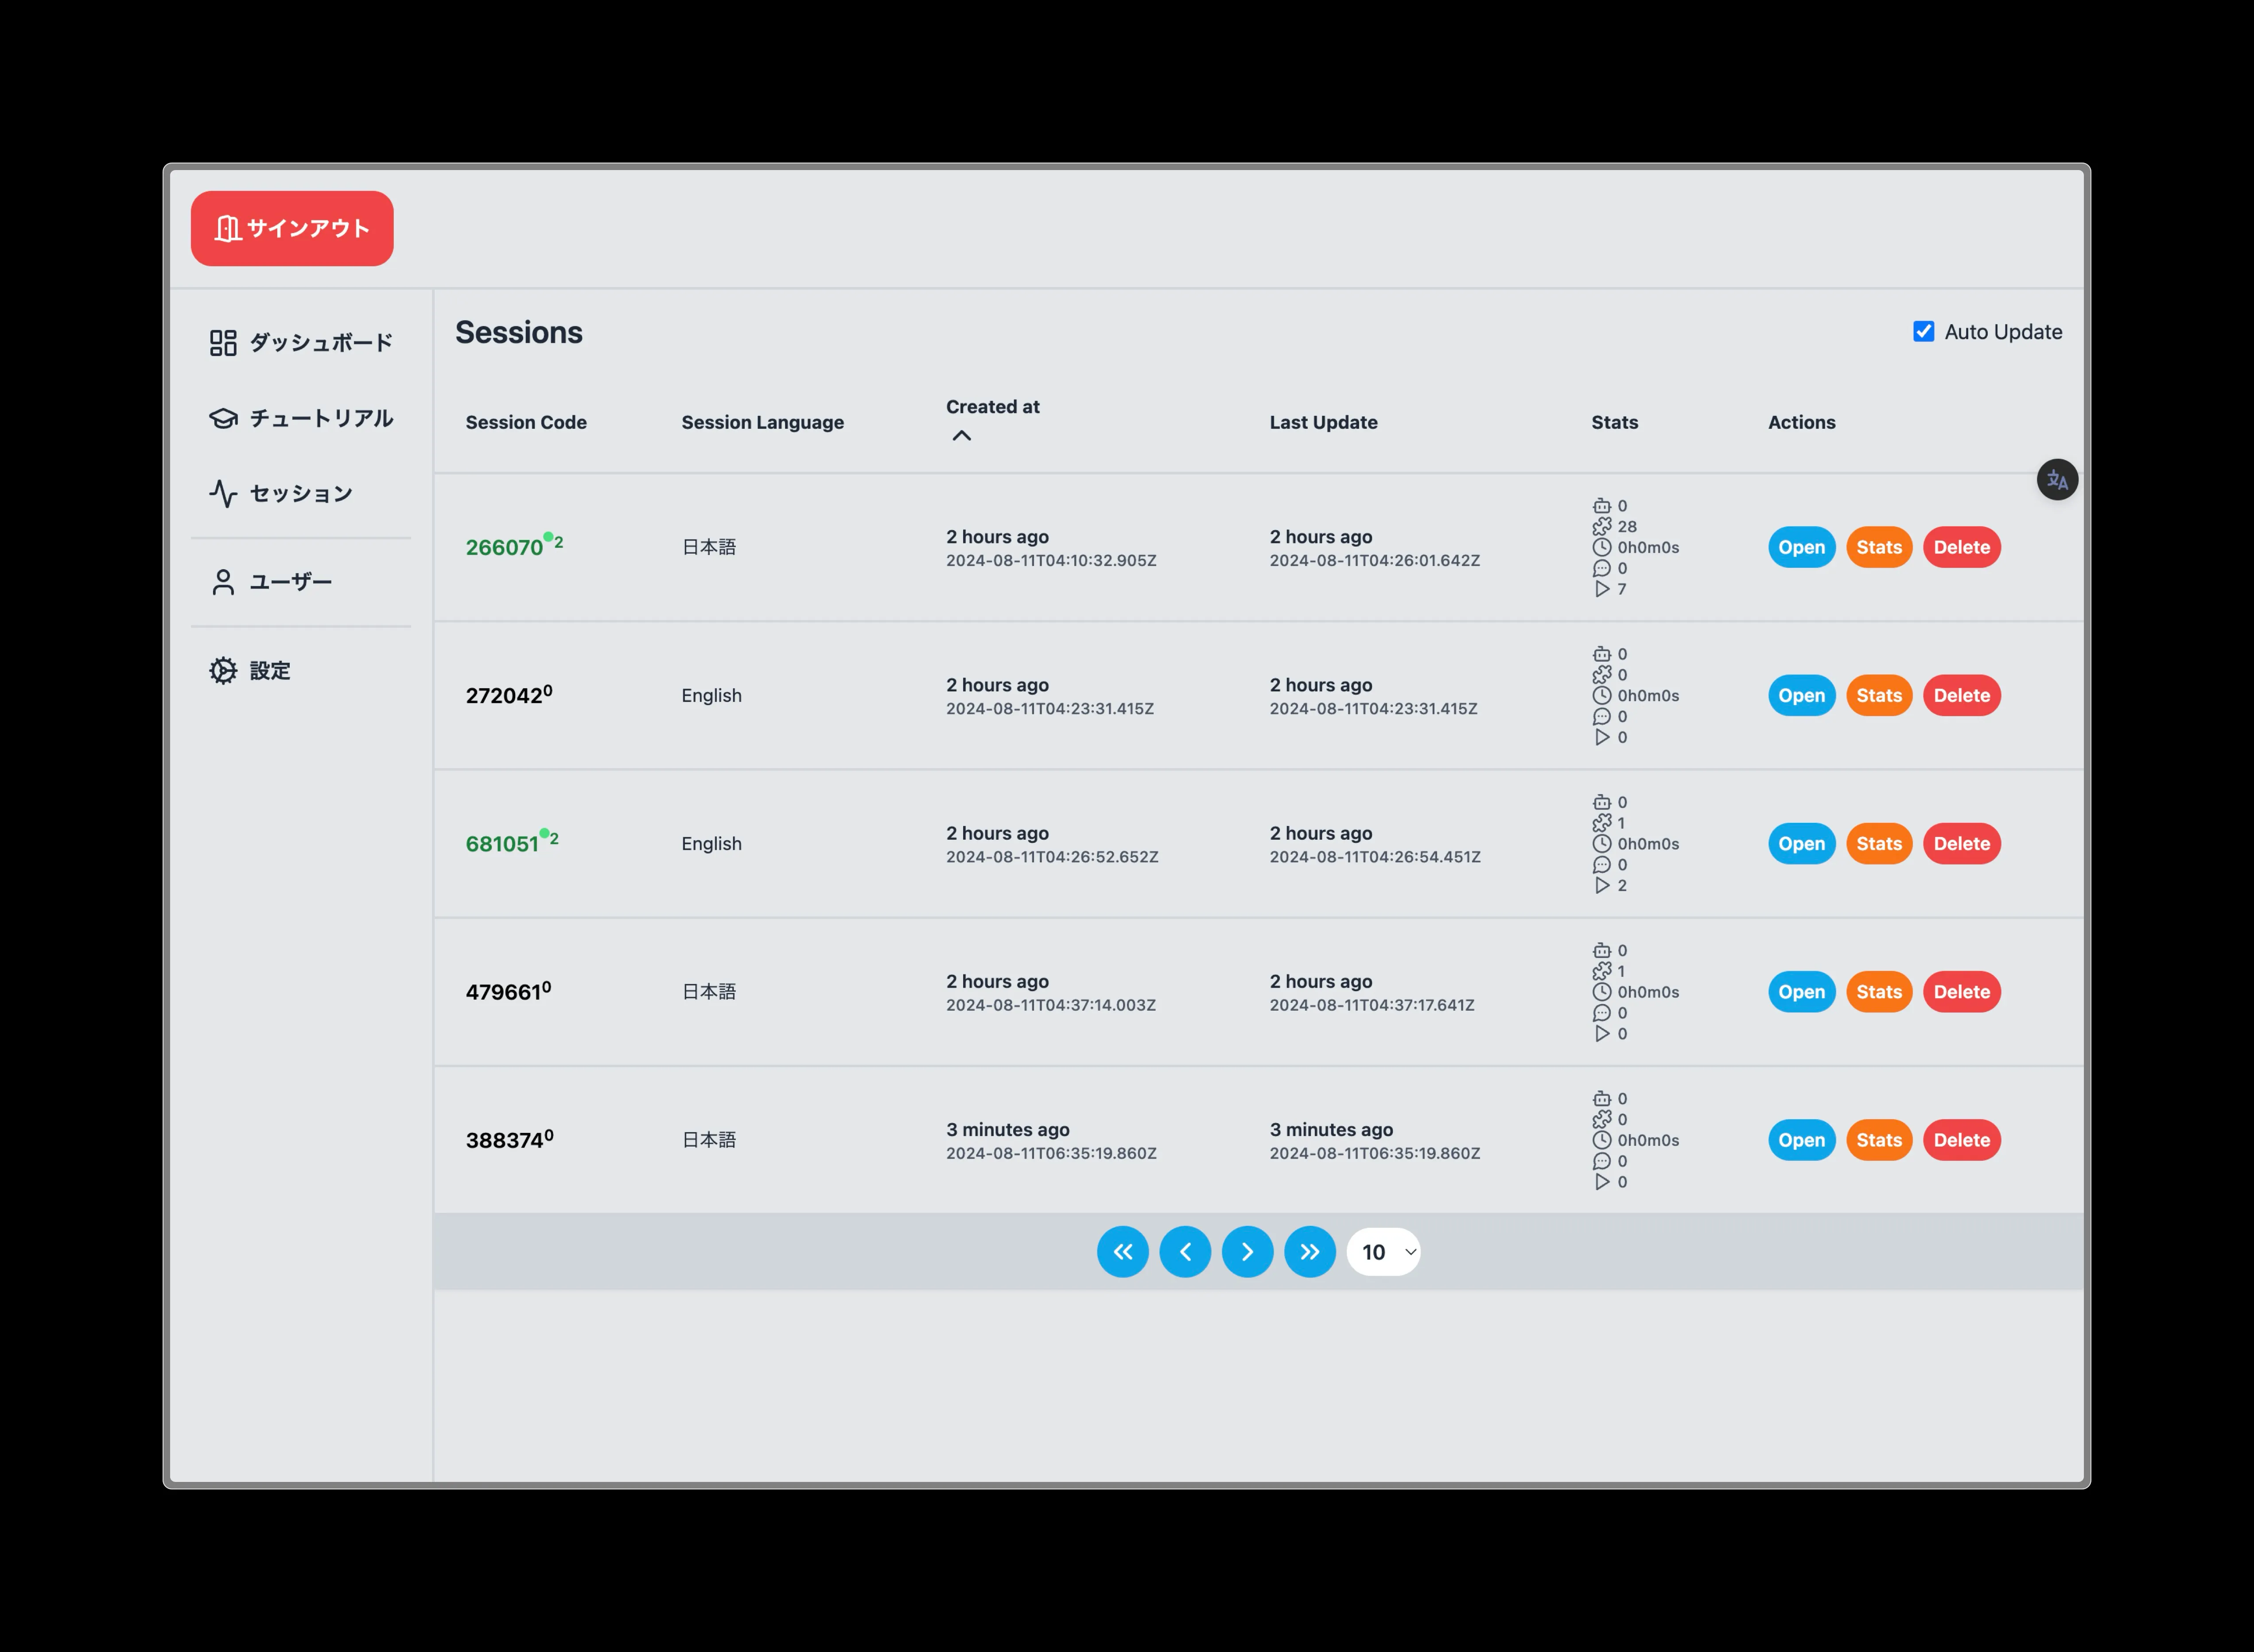Jump to last page with double-right arrow
This screenshot has height=1652, width=2254.
pos(1309,1252)
